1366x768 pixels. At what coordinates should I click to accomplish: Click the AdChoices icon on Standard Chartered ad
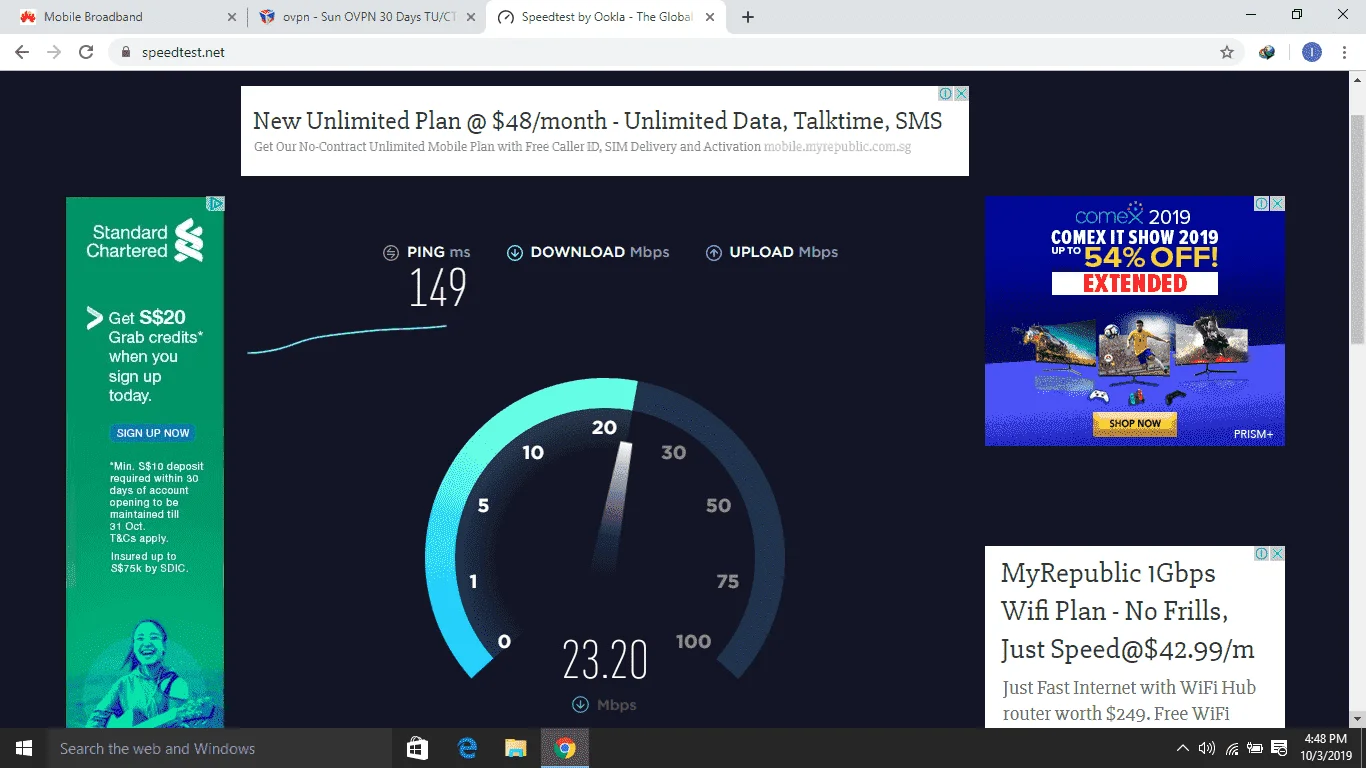click(x=215, y=204)
